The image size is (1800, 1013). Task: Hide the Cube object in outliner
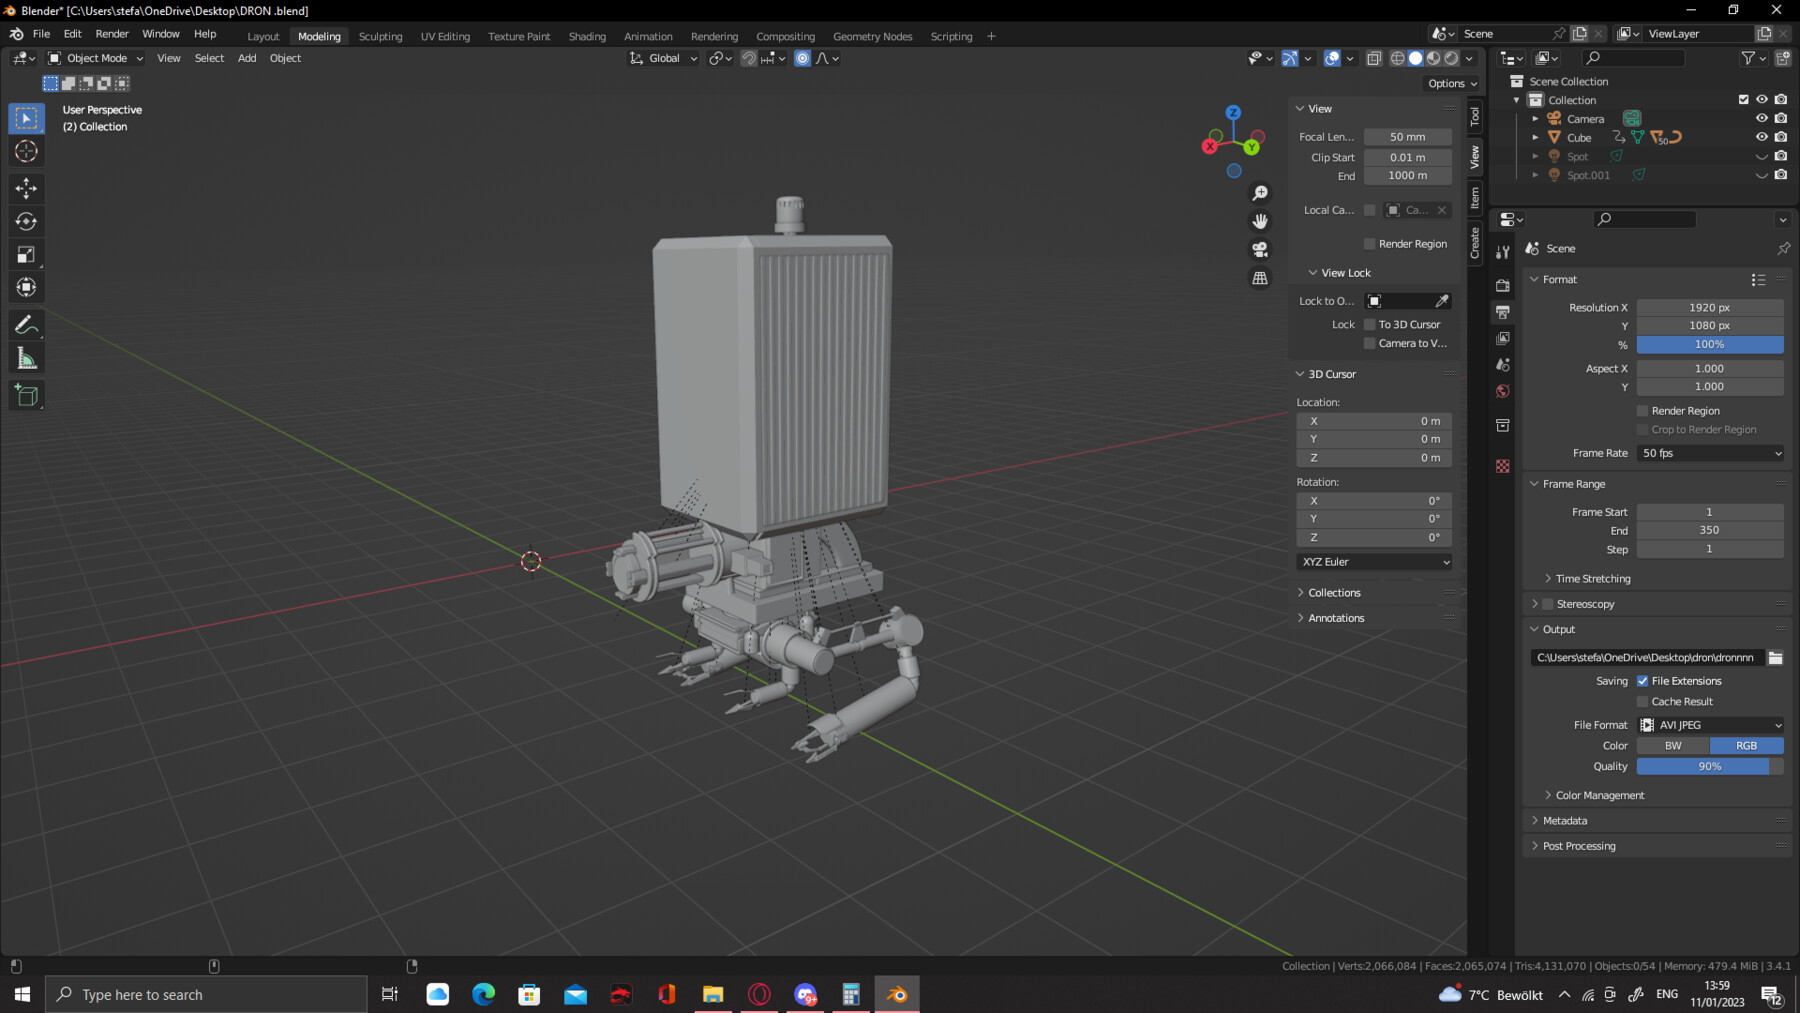[1761, 137]
